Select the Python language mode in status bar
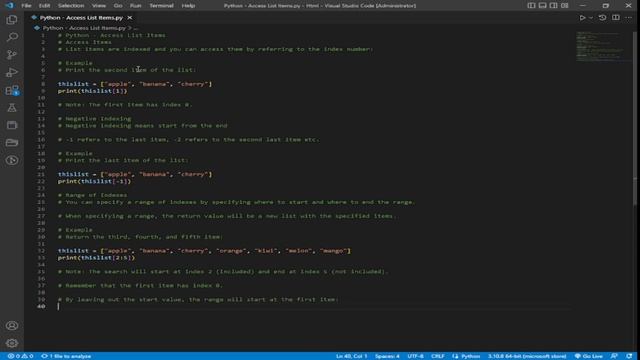This screenshot has height=360, width=640. pyautogui.click(x=470, y=356)
